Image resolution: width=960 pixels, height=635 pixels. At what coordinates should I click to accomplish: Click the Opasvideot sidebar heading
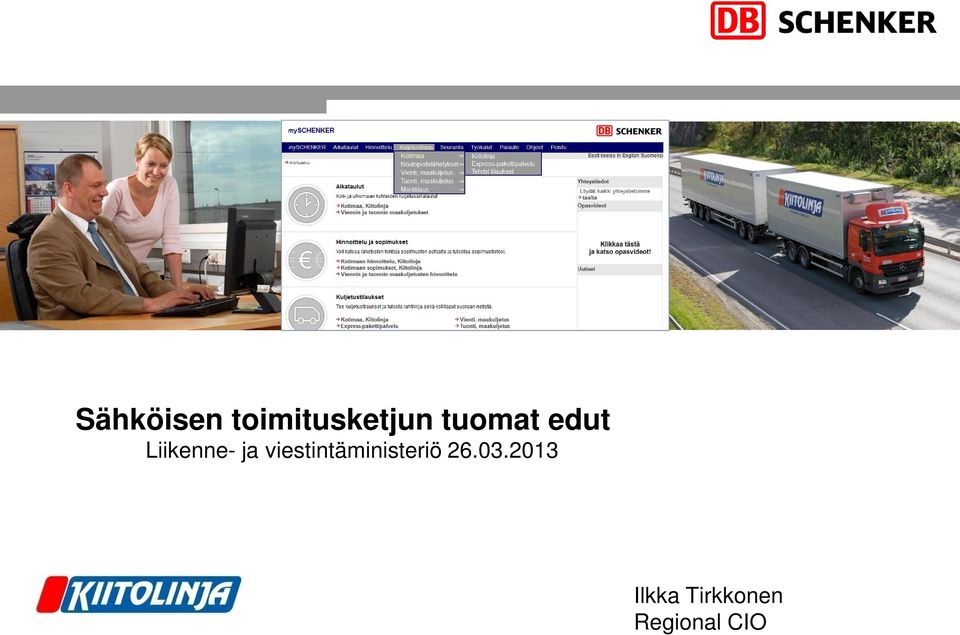point(591,206)
